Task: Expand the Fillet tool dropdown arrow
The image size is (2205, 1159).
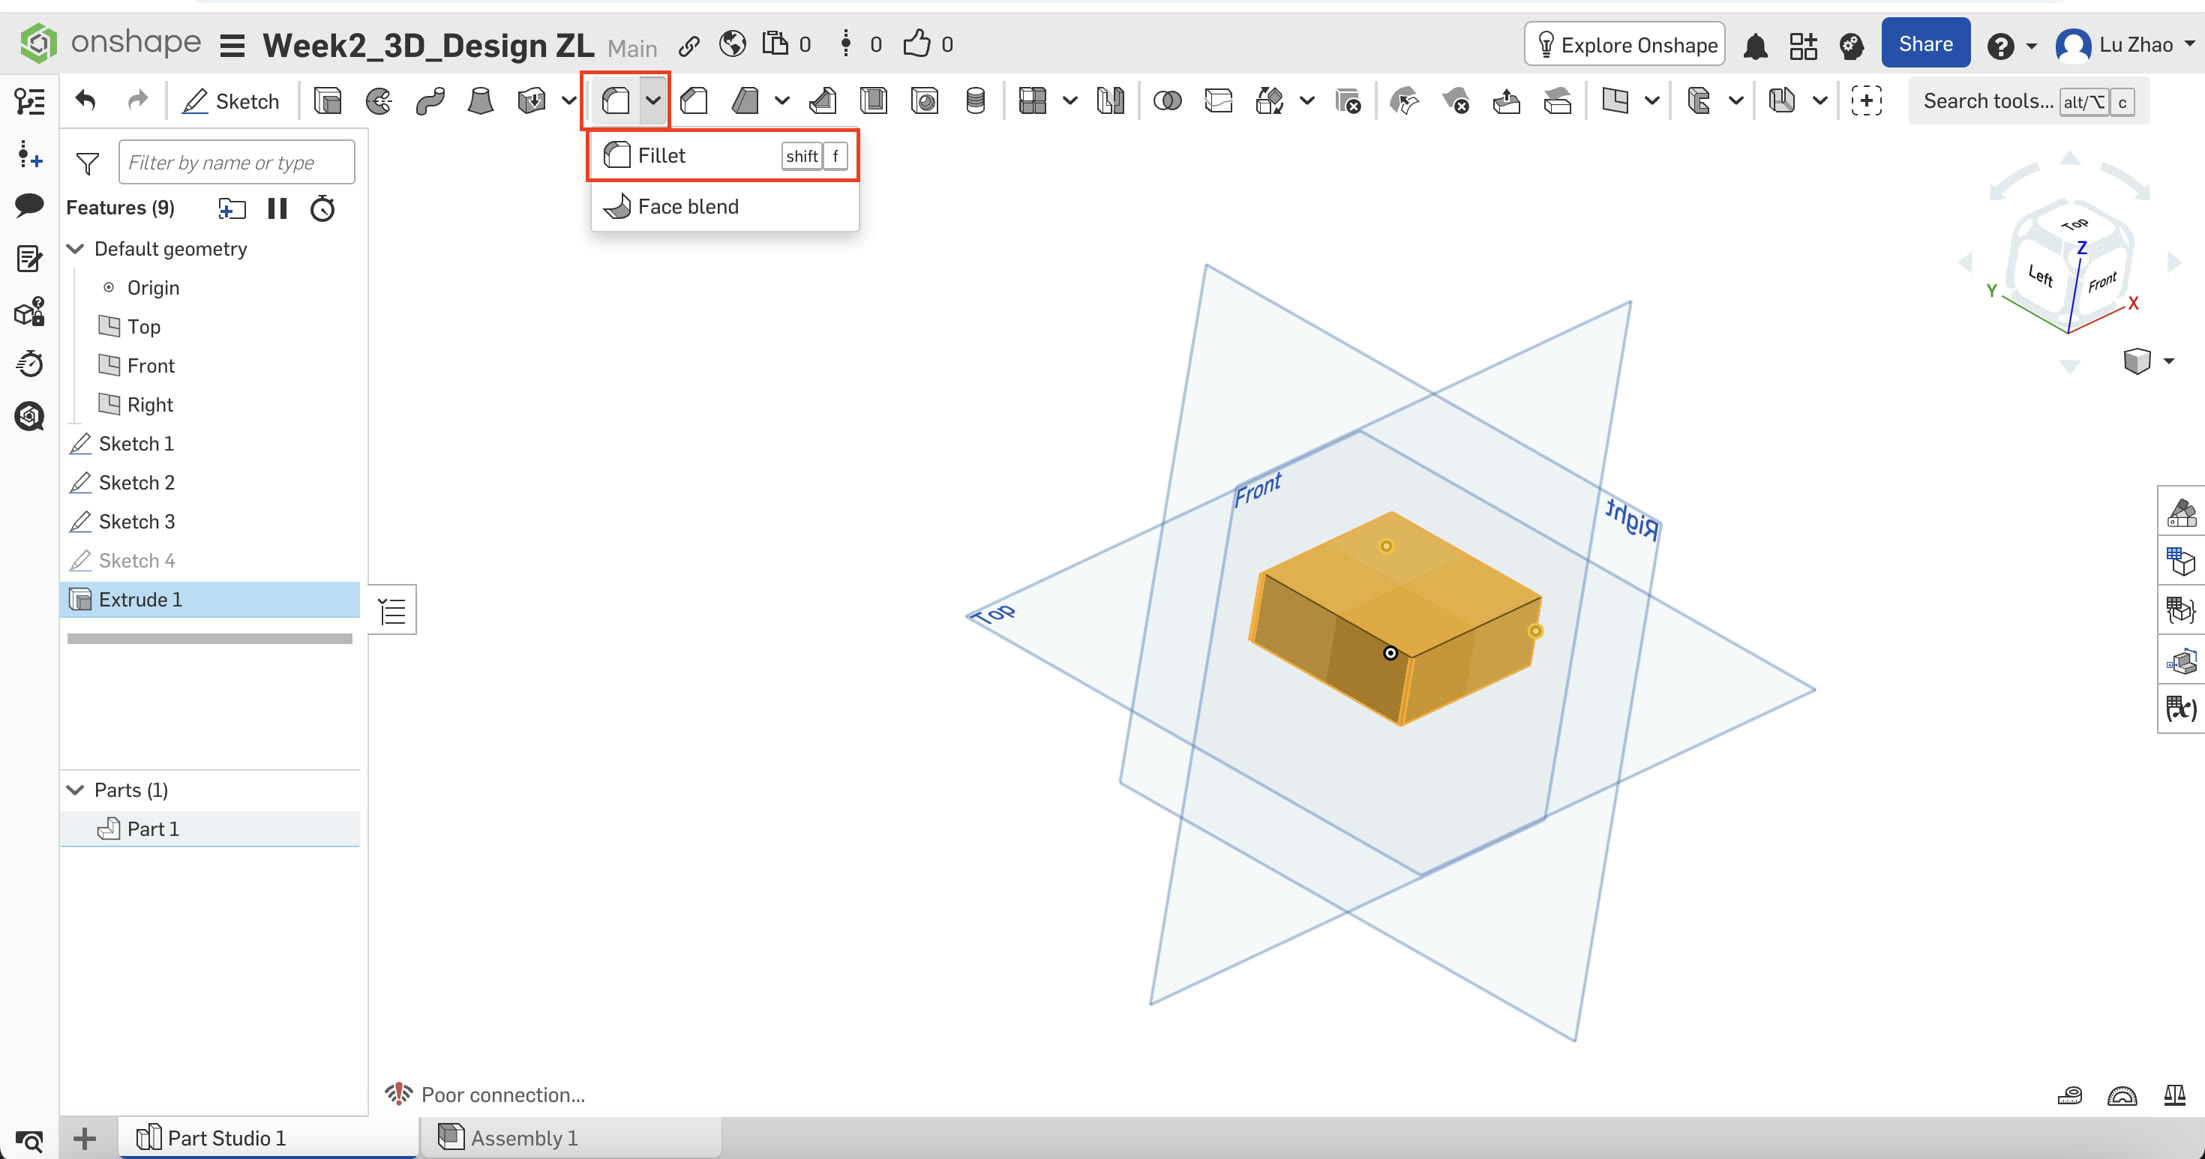Action: click(x=655, y=100)
